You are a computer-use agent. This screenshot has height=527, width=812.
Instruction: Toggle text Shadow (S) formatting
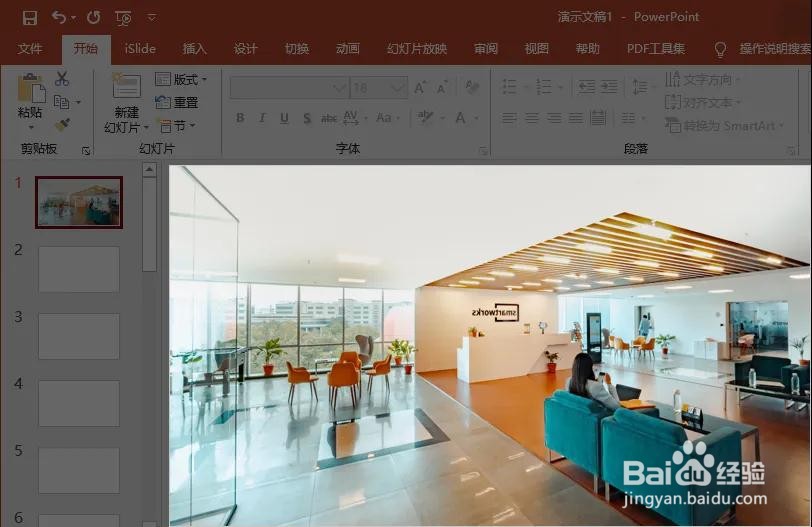coord(307,119)
